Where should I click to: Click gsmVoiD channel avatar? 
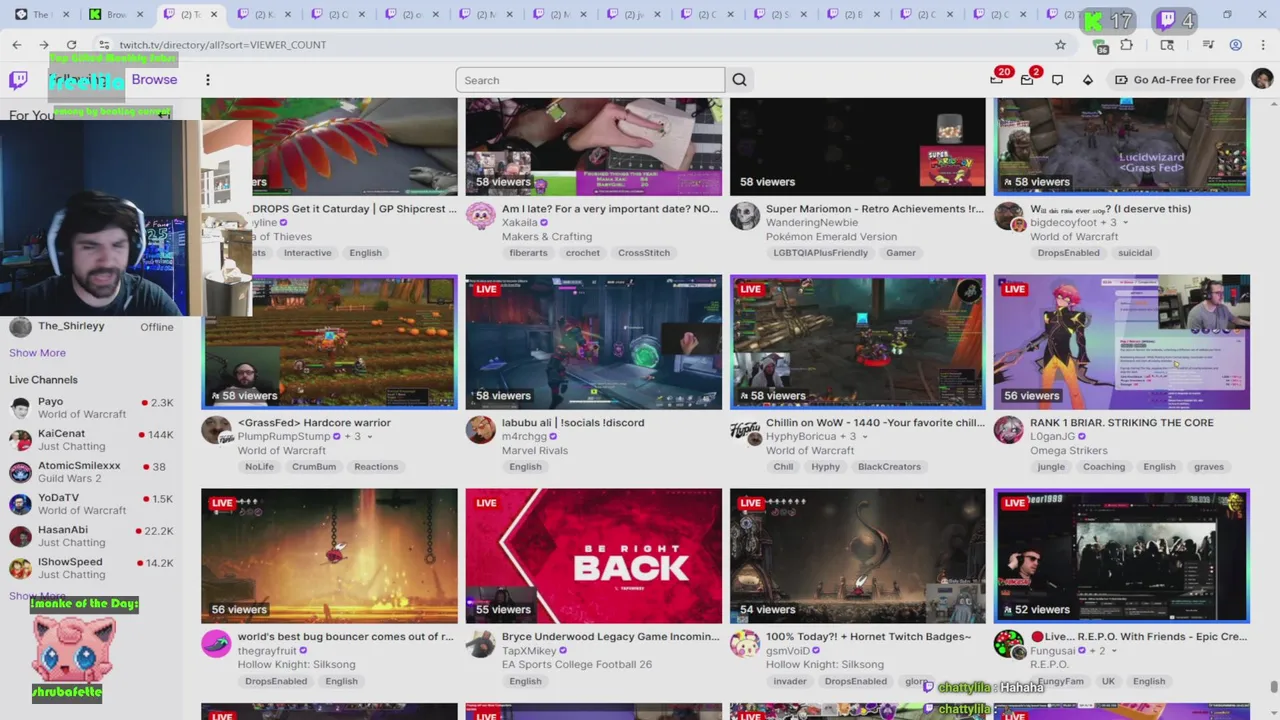click(744, 644)
